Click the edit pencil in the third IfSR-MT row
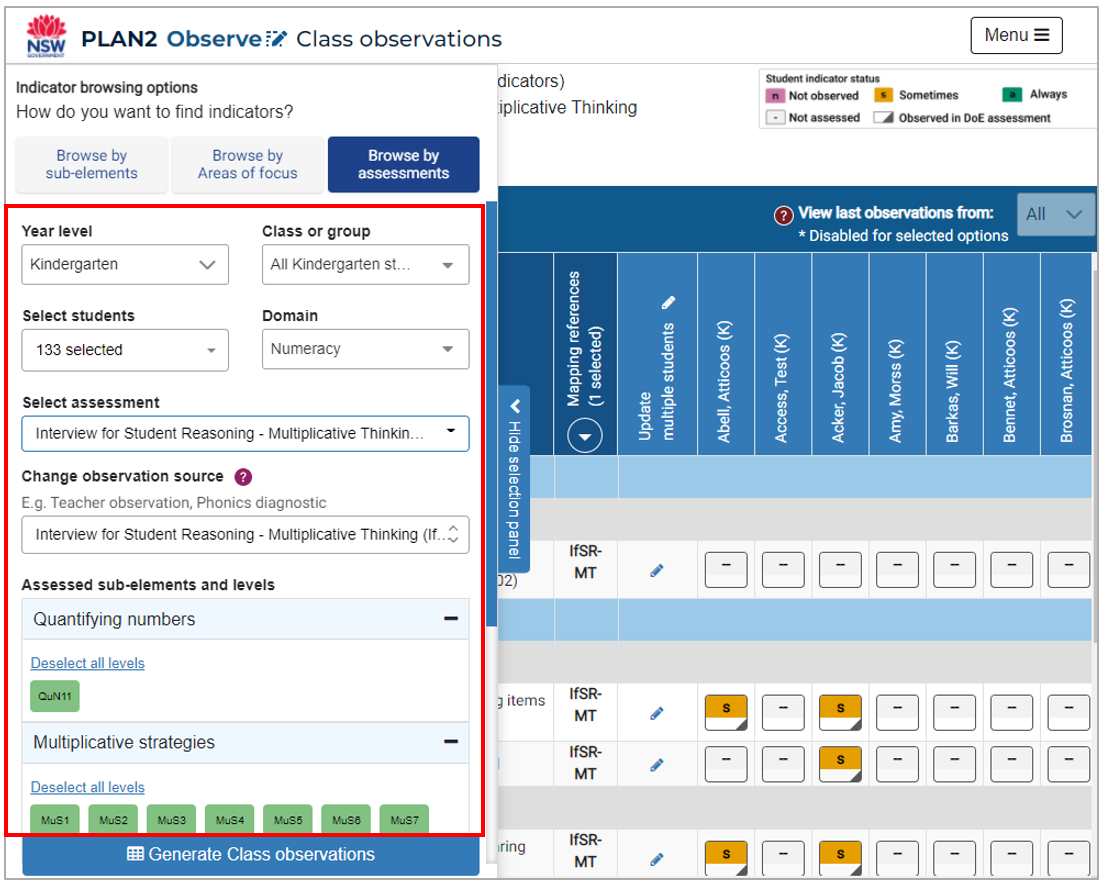 tap(657, 765)
